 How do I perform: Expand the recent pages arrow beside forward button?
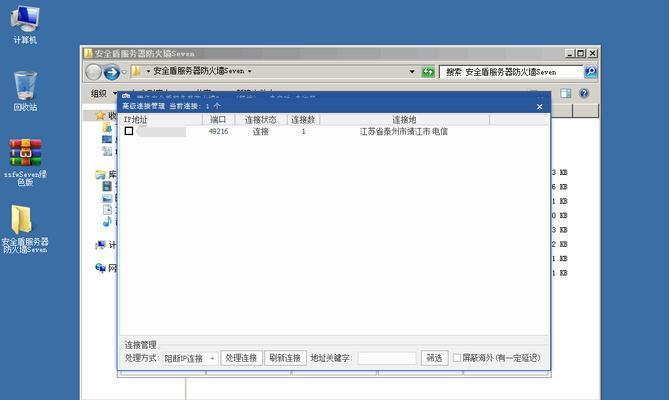pyautogui.click(x=124, y=72)
